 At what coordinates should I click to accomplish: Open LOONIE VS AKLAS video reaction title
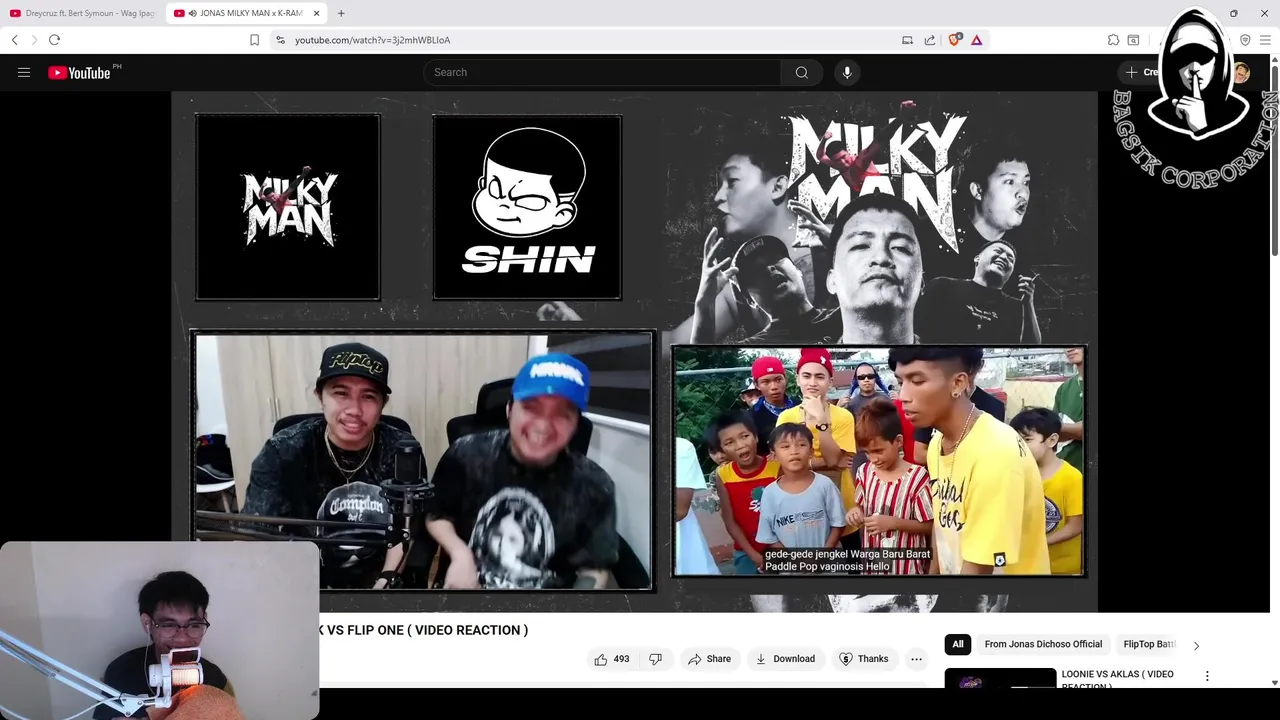1117,678
